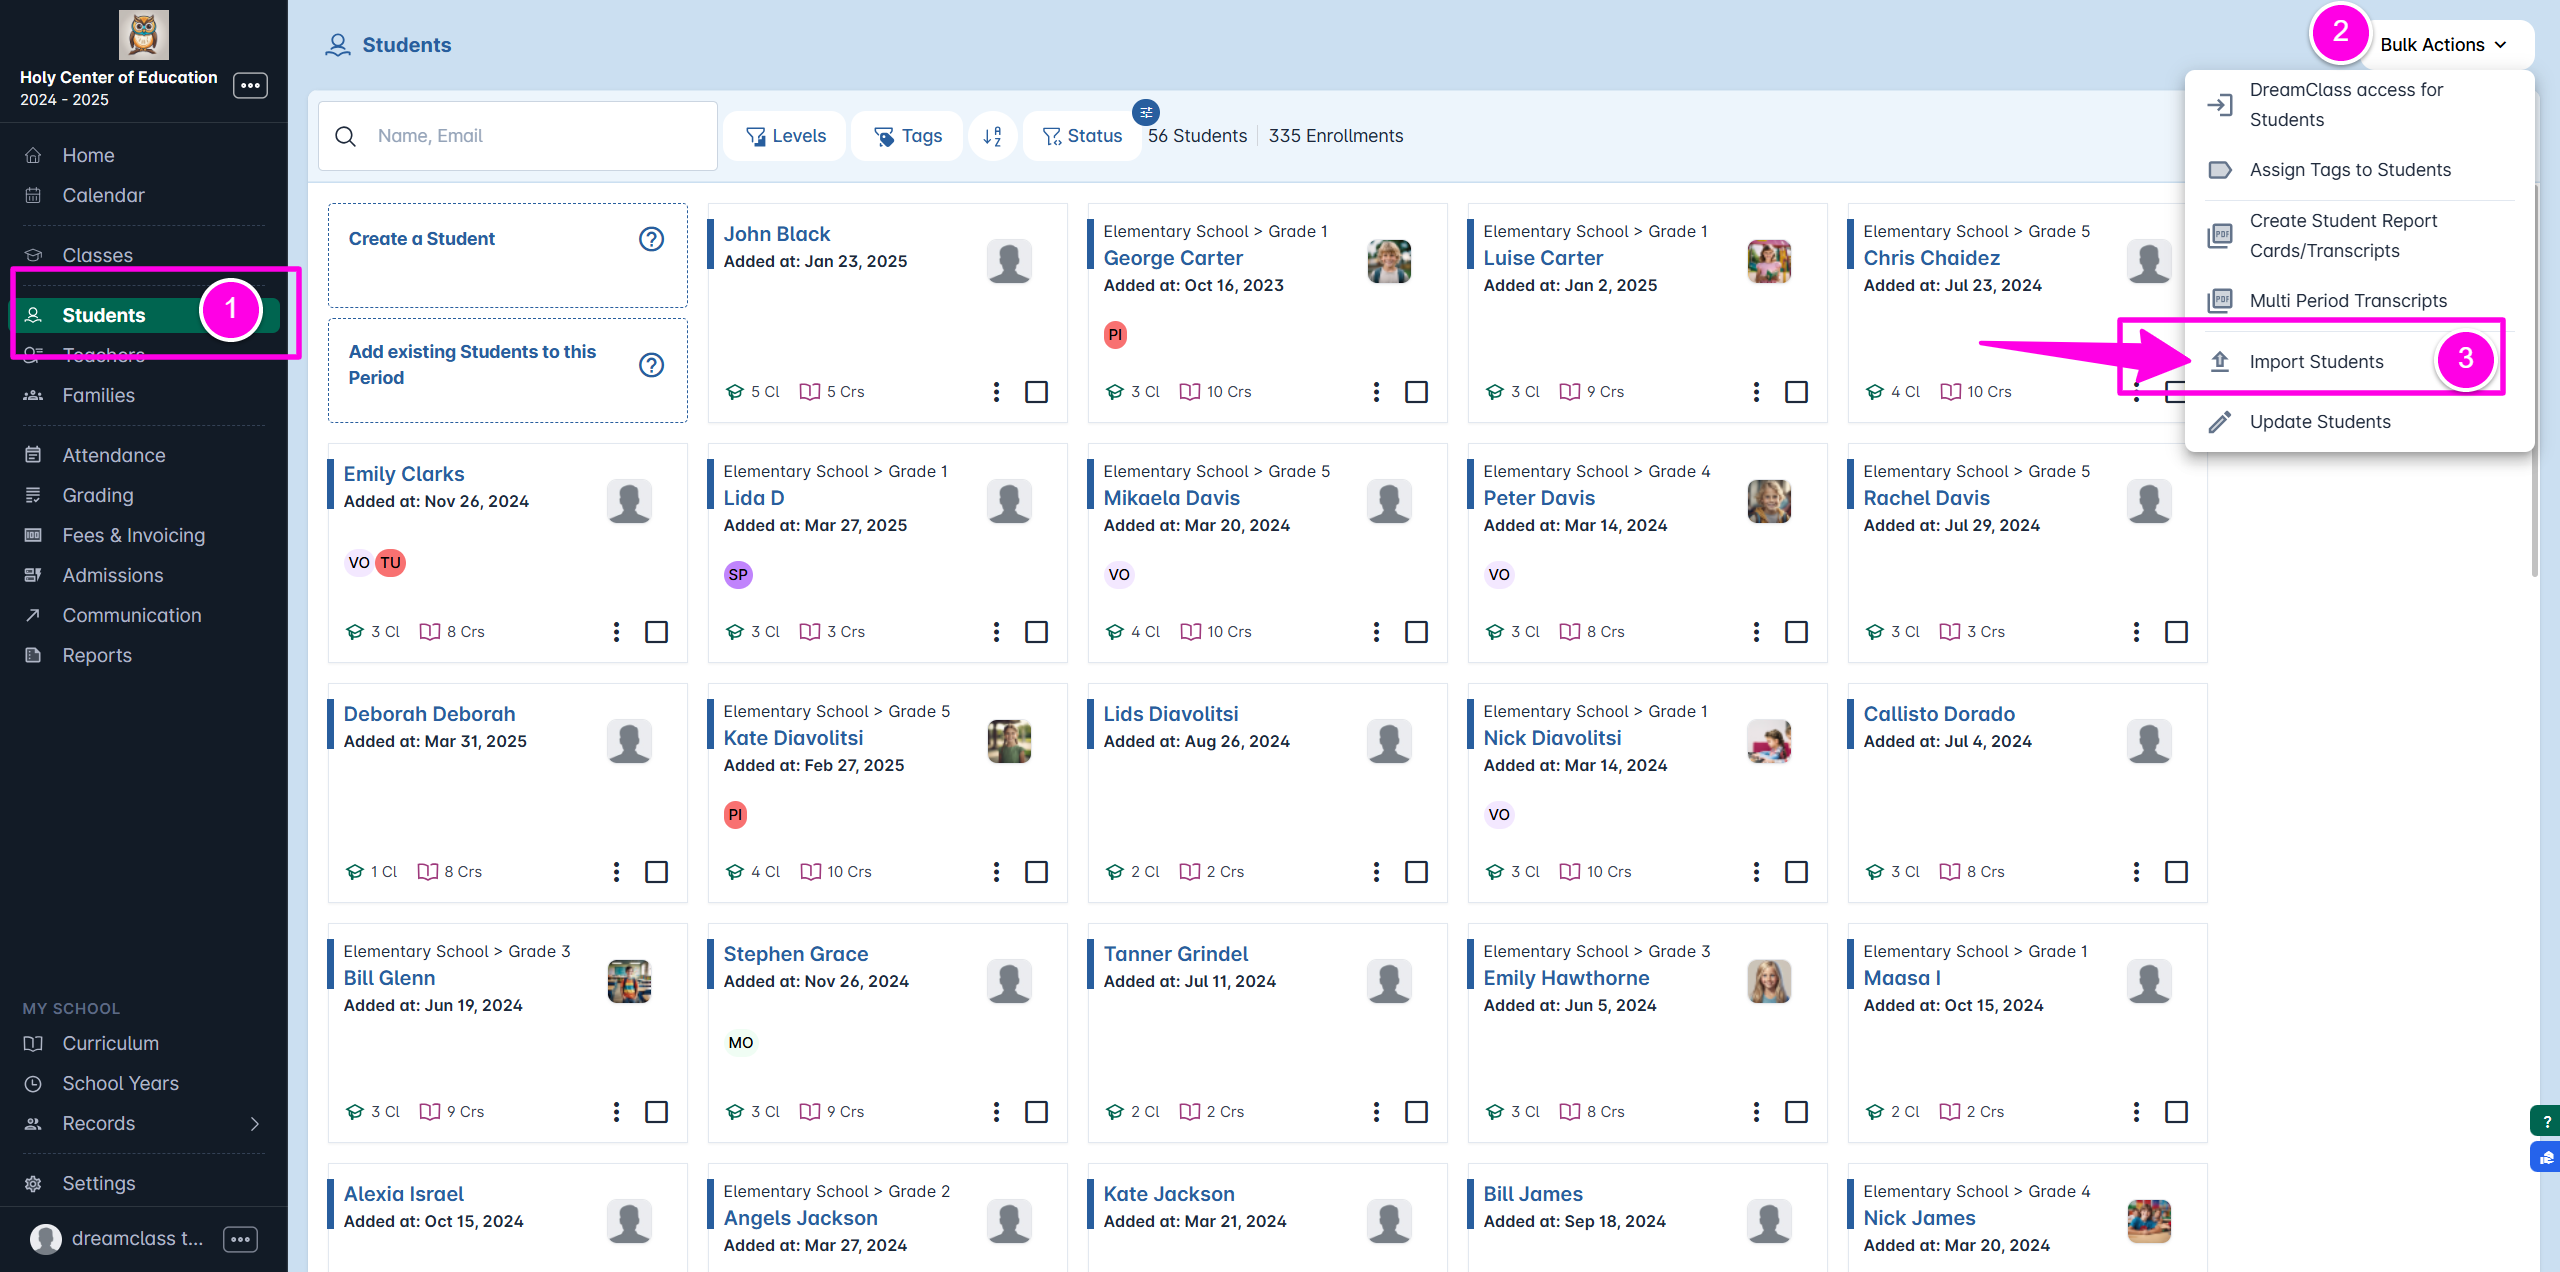Choose Update Students option
The width and height of the screenshot is (2560, 1272).
tap(2360, 422)
